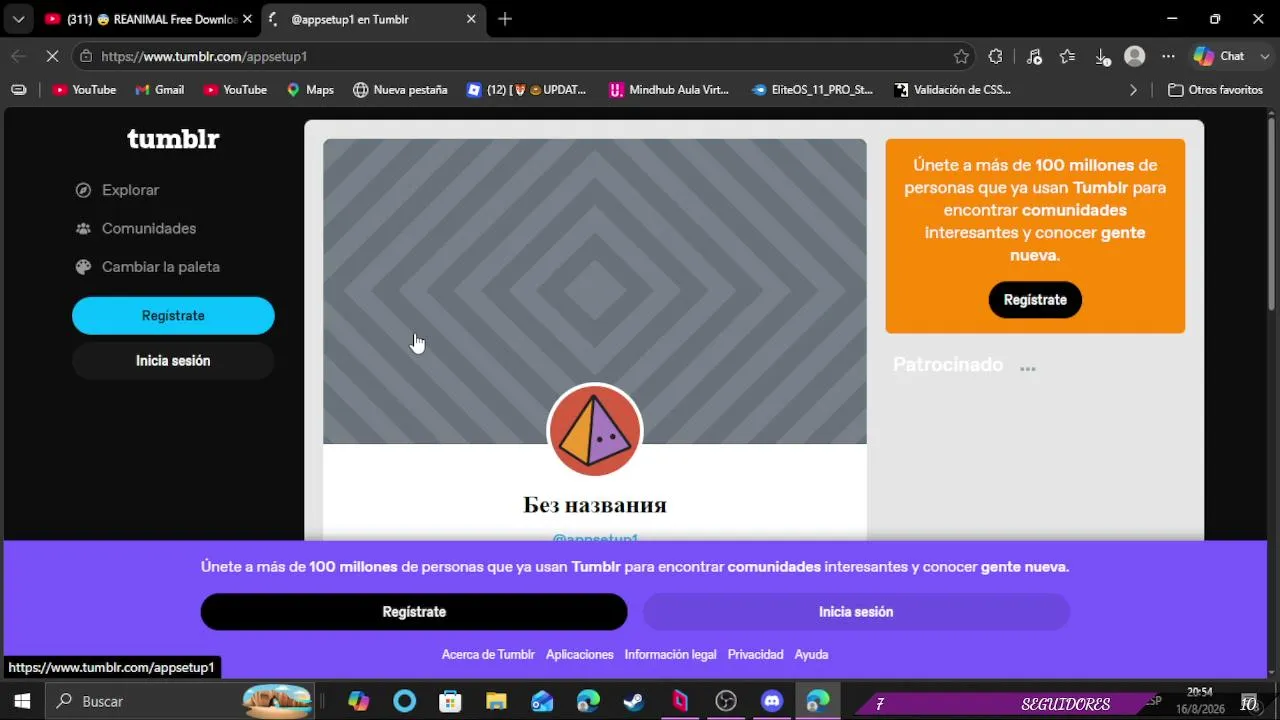This screenshot has height=720, width=1280.
Task: Open Microsoft Store from the taskbar
Action: tap(450, 702)
